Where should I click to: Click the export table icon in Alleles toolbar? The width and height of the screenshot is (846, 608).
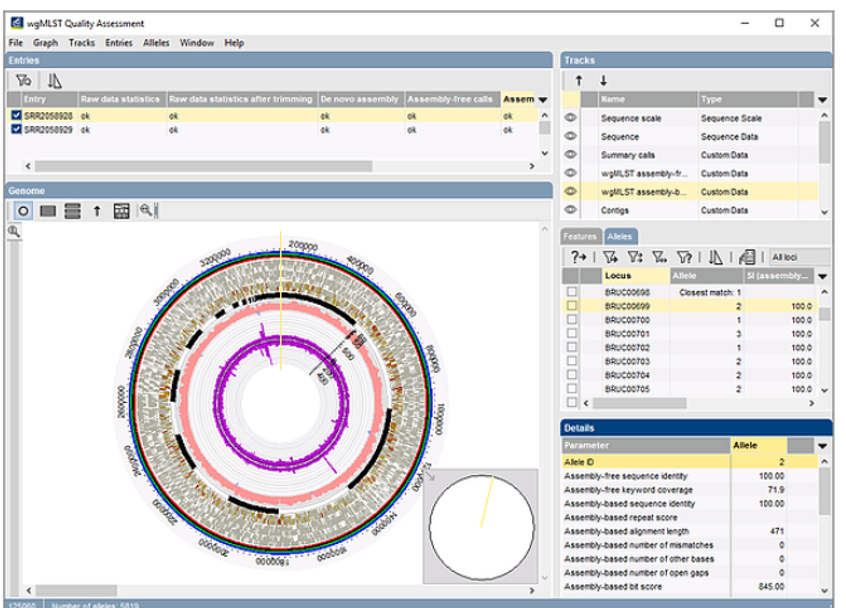[747, 257]
